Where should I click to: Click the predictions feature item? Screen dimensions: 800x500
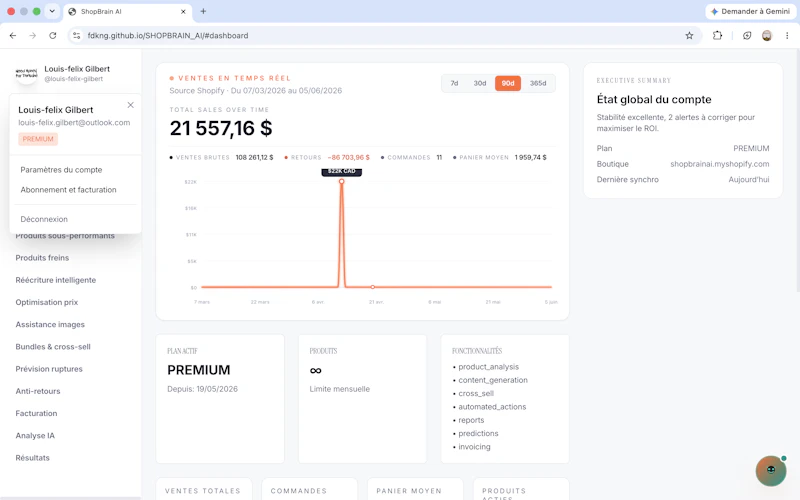(478, 433)
